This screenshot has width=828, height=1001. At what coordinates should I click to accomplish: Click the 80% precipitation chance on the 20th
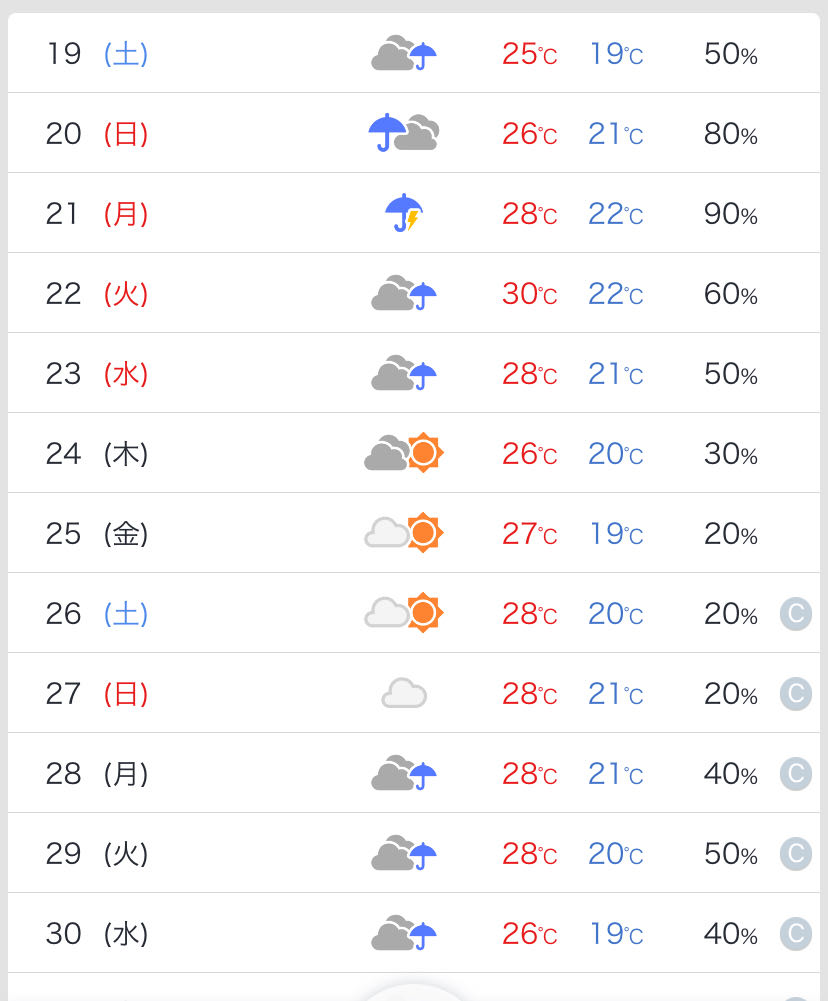tap(730, 134)
